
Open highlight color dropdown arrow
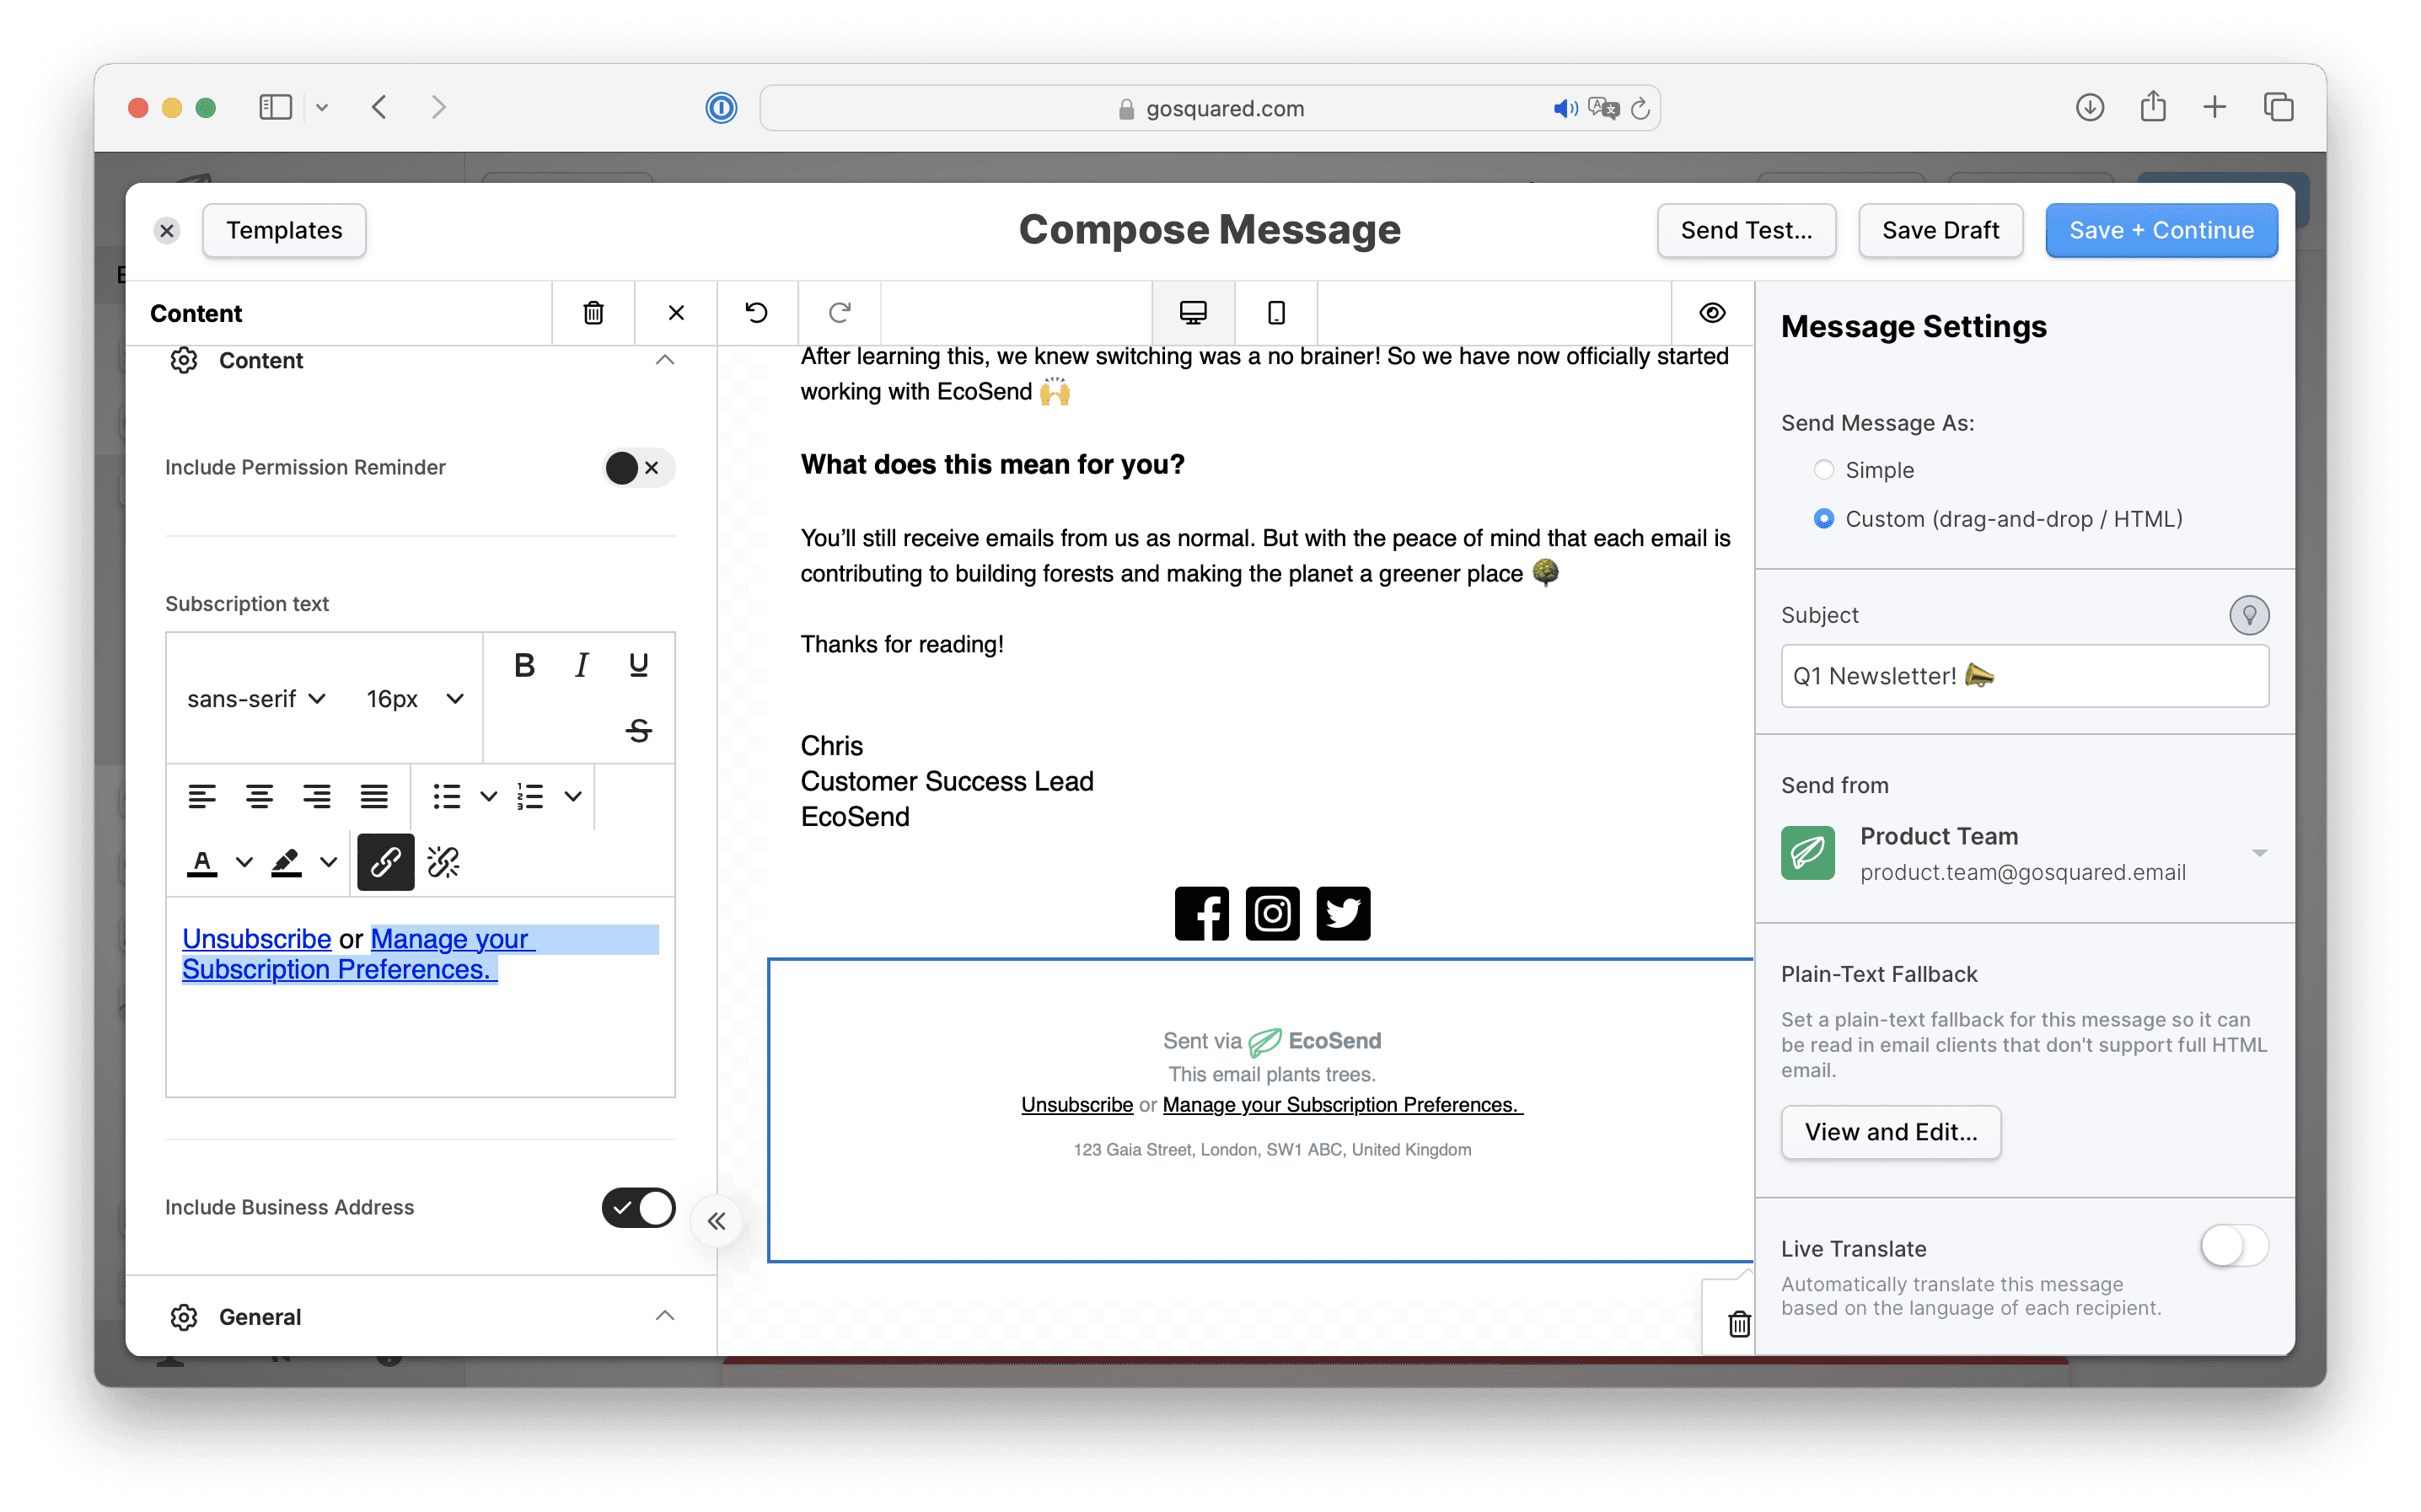point(328,862)
